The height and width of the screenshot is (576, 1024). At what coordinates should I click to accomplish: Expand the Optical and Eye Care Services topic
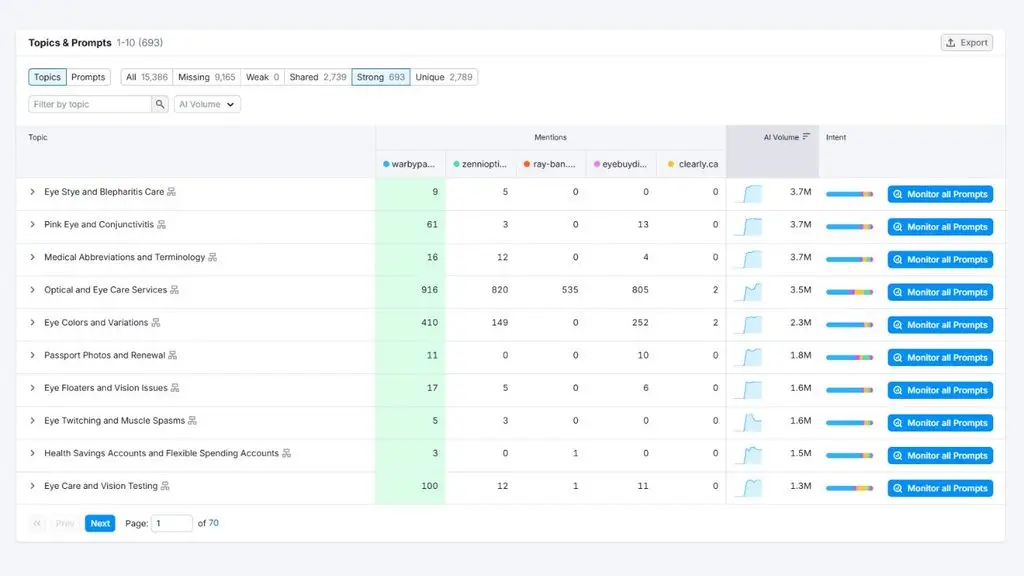coord(32,290)
